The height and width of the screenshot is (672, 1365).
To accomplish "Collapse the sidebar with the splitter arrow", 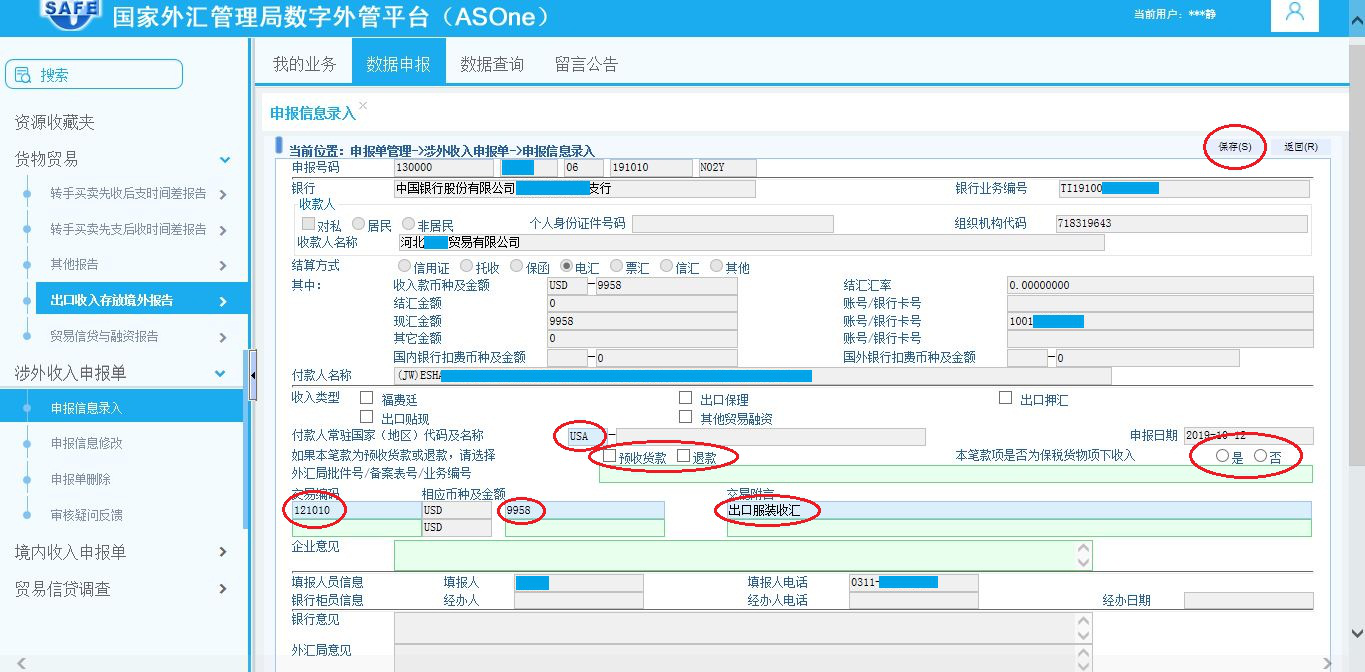I will [253, 375].
